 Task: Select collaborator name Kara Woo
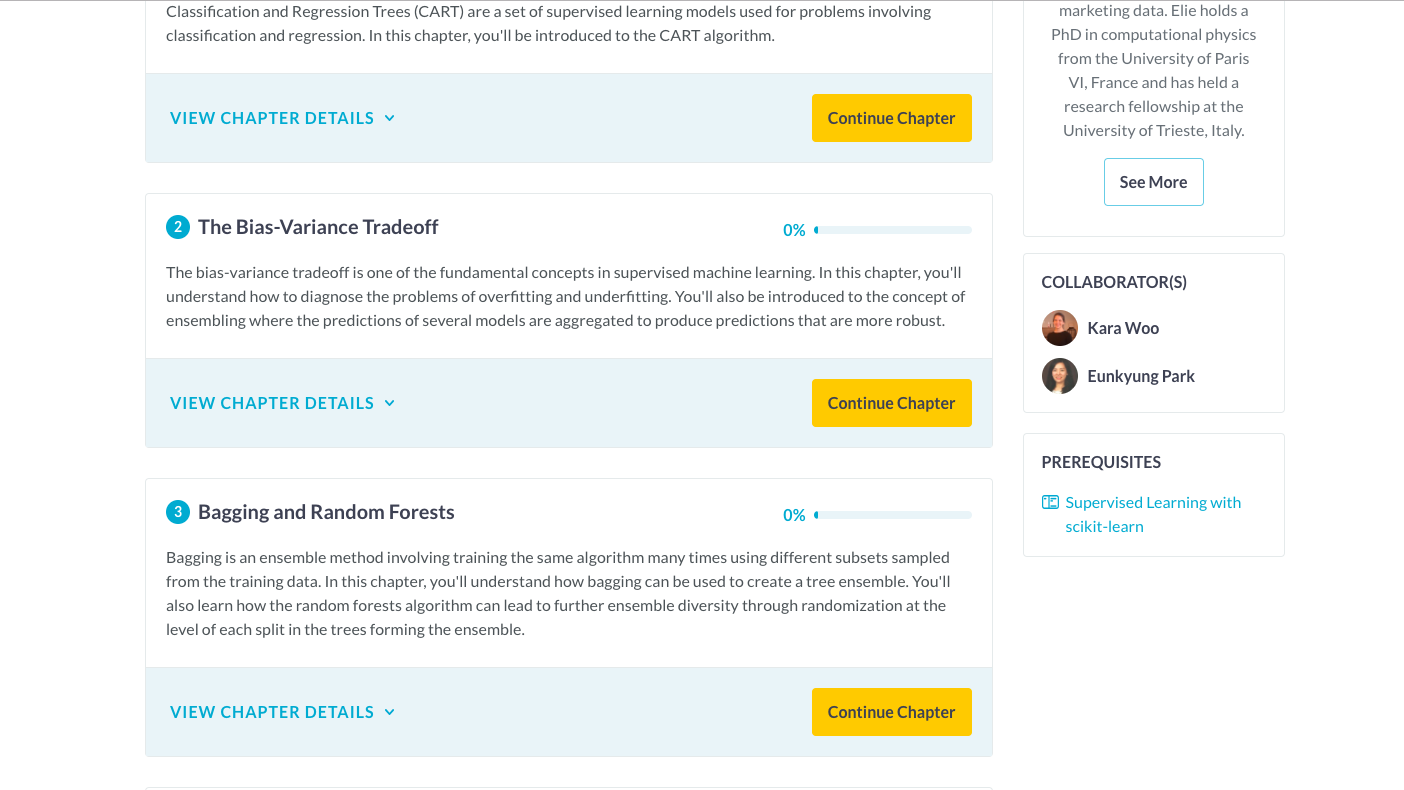coord(1123,328)
